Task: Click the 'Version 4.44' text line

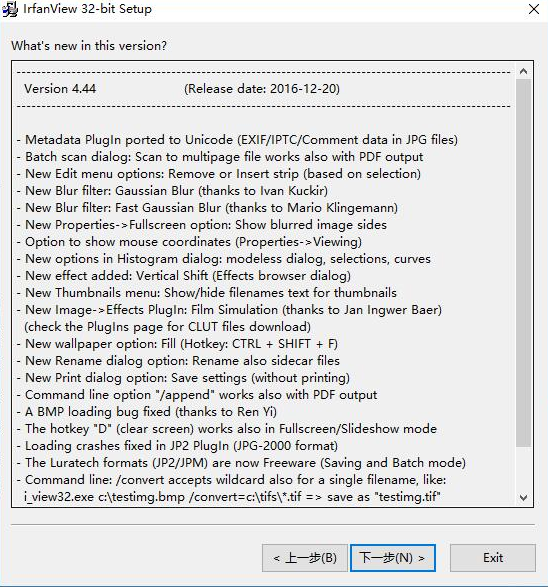Action: (60, 89)
